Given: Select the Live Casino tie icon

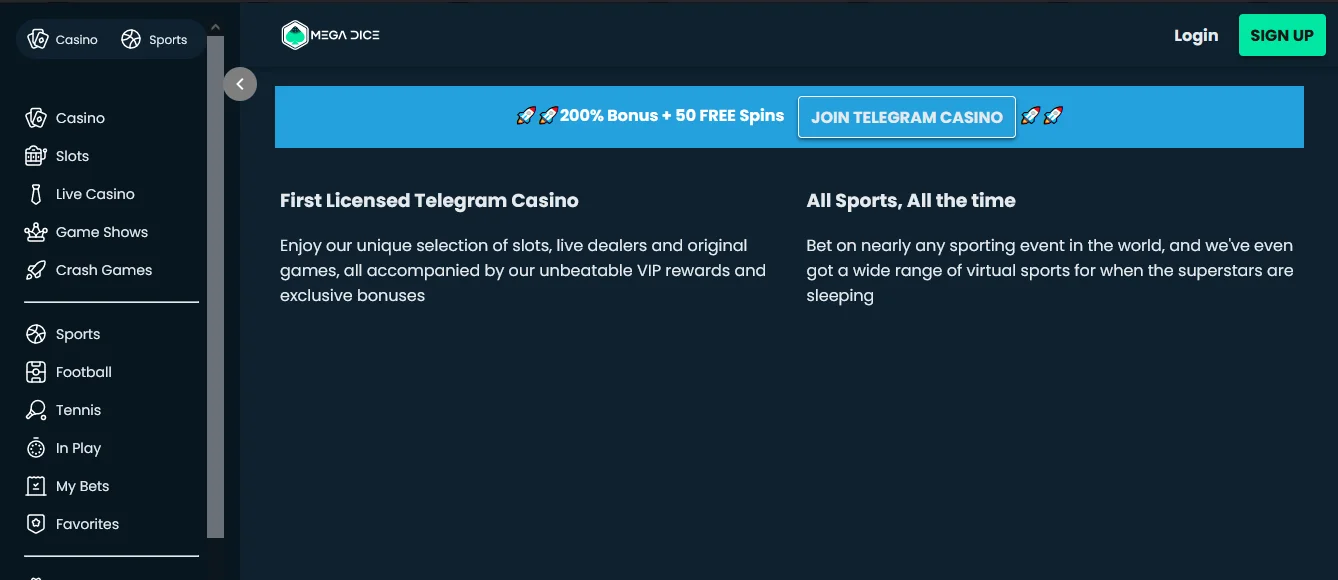Looking at the screenshot, I should pos(36,194).
